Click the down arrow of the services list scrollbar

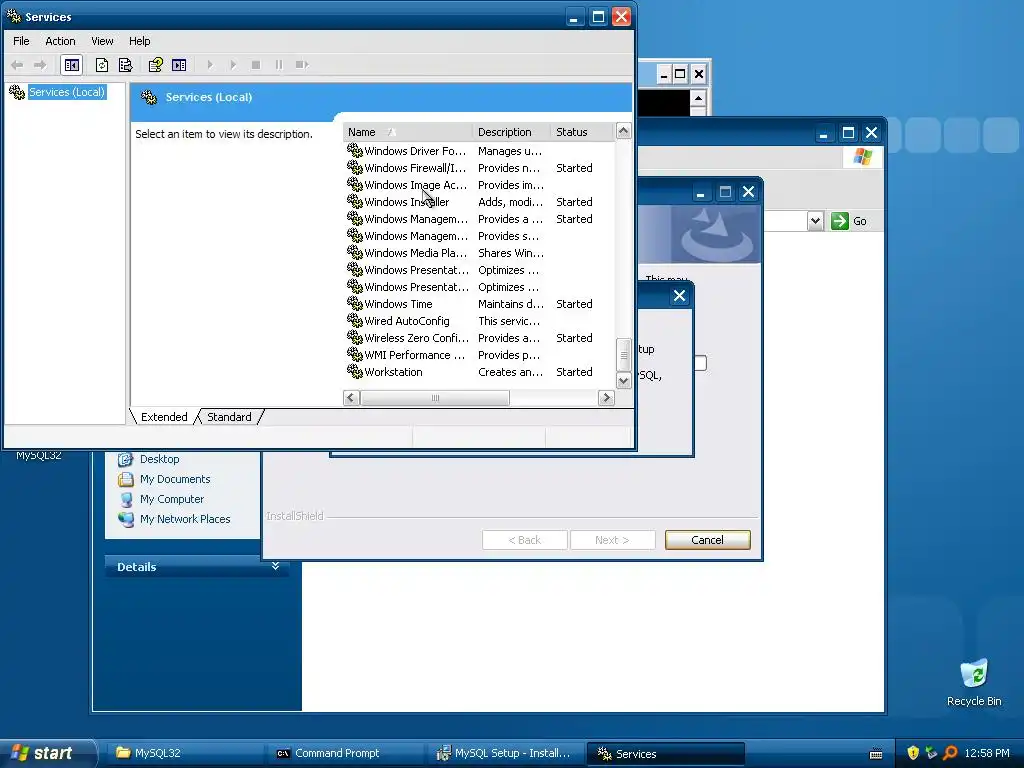coord(624,380)
